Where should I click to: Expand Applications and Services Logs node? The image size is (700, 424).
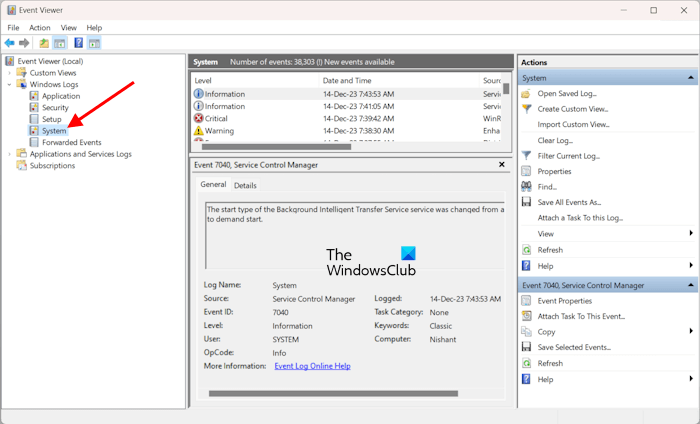tap(9, 154)
